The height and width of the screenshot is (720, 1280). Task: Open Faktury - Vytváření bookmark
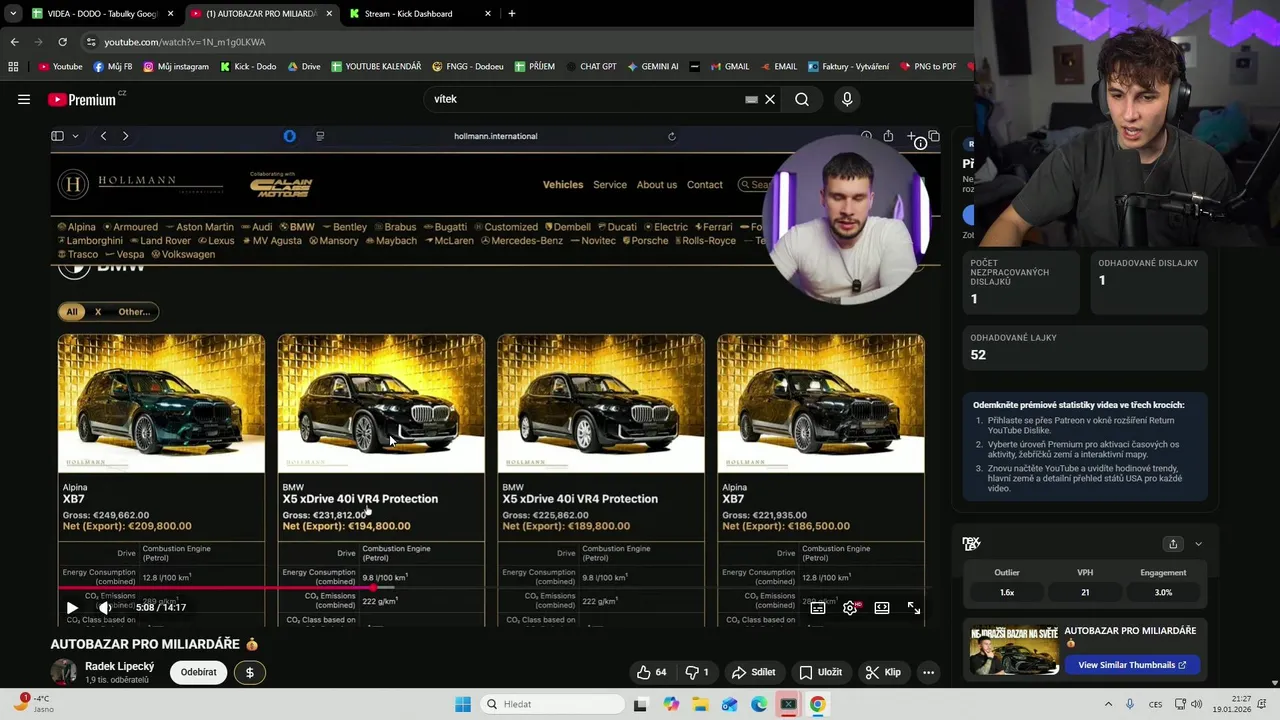[x=848, y=67]
